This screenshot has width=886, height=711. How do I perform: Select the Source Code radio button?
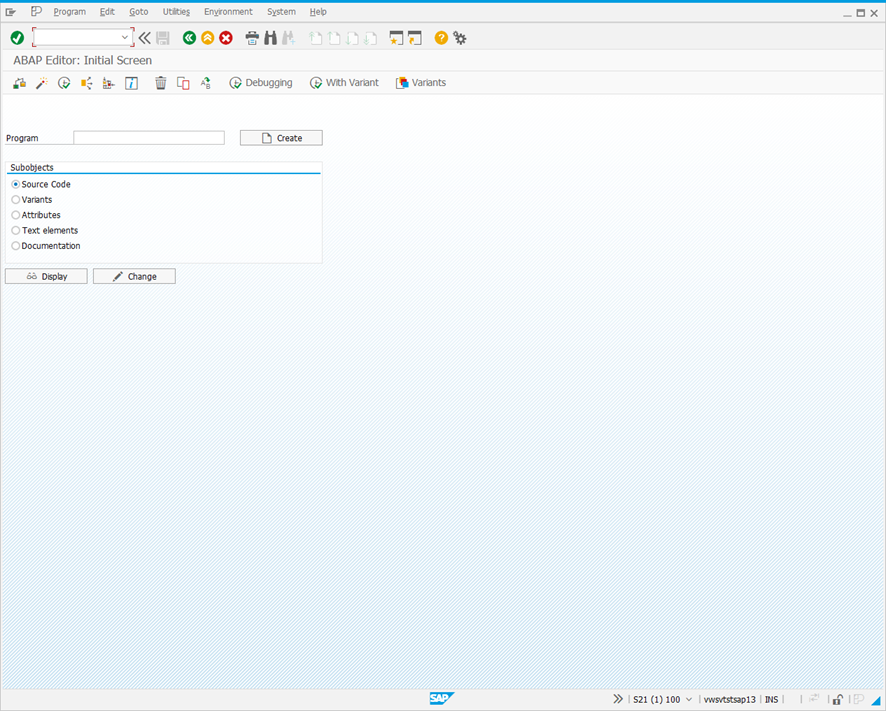pos(15,184)
